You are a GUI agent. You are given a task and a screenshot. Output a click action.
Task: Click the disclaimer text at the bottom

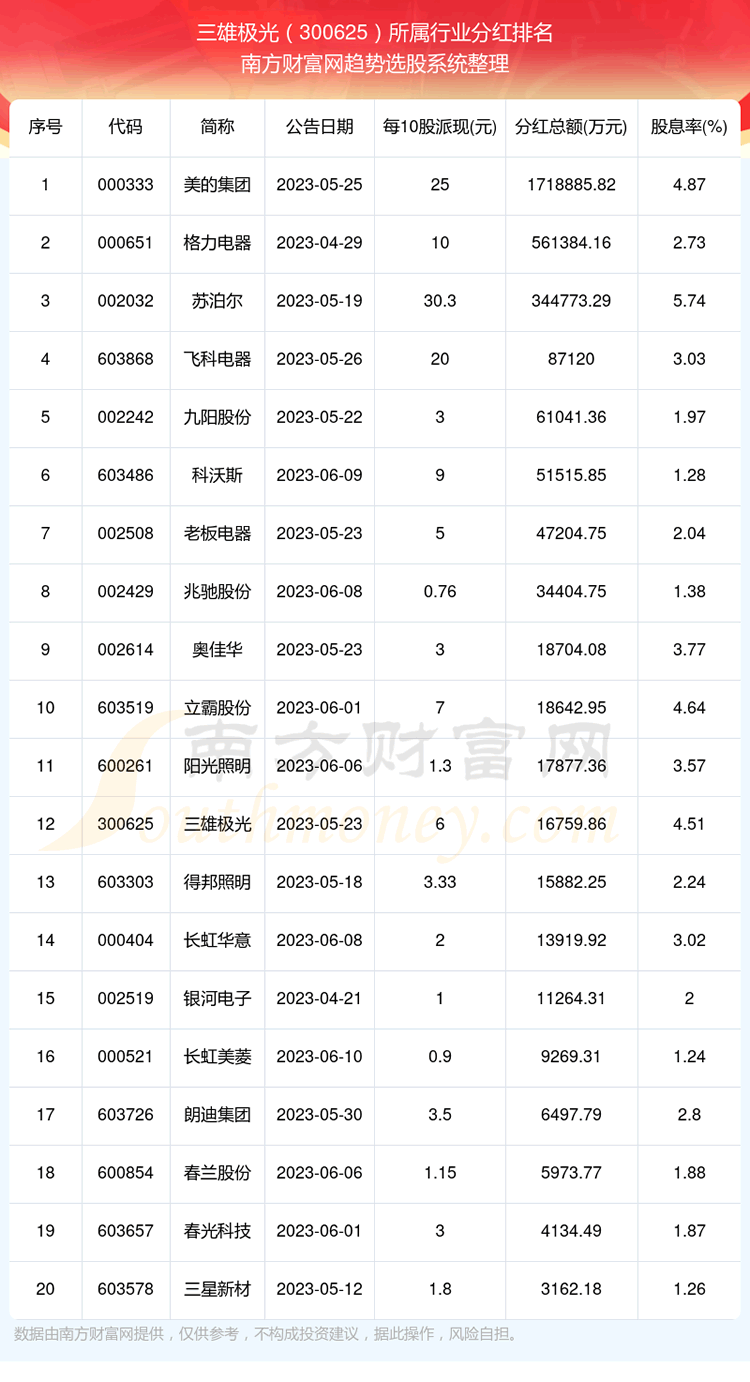[266, 1334]
